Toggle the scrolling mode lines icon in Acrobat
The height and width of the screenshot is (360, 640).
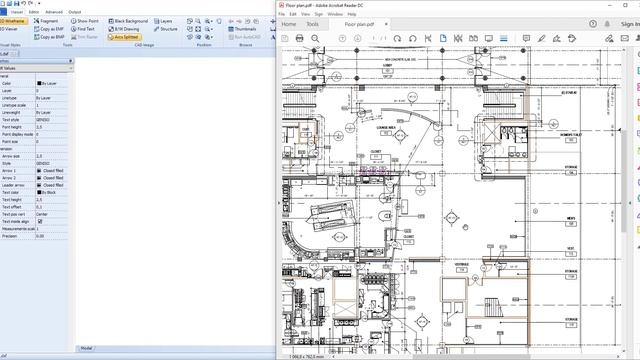[504, 38]
